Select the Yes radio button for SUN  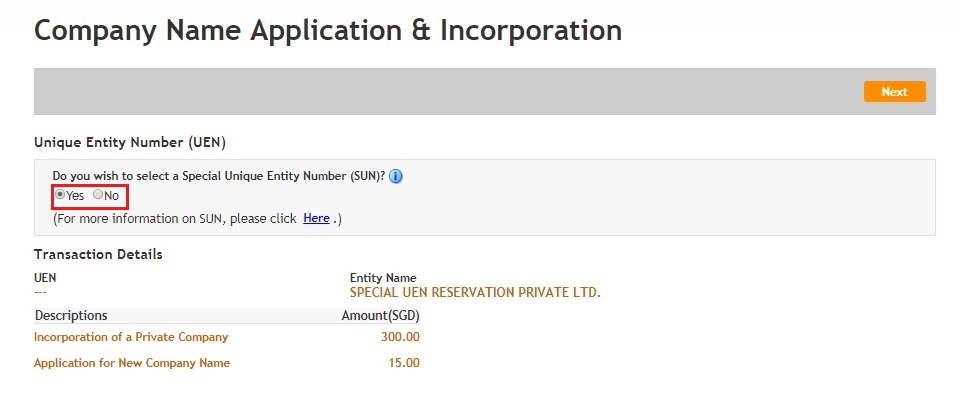pos(60,195)
